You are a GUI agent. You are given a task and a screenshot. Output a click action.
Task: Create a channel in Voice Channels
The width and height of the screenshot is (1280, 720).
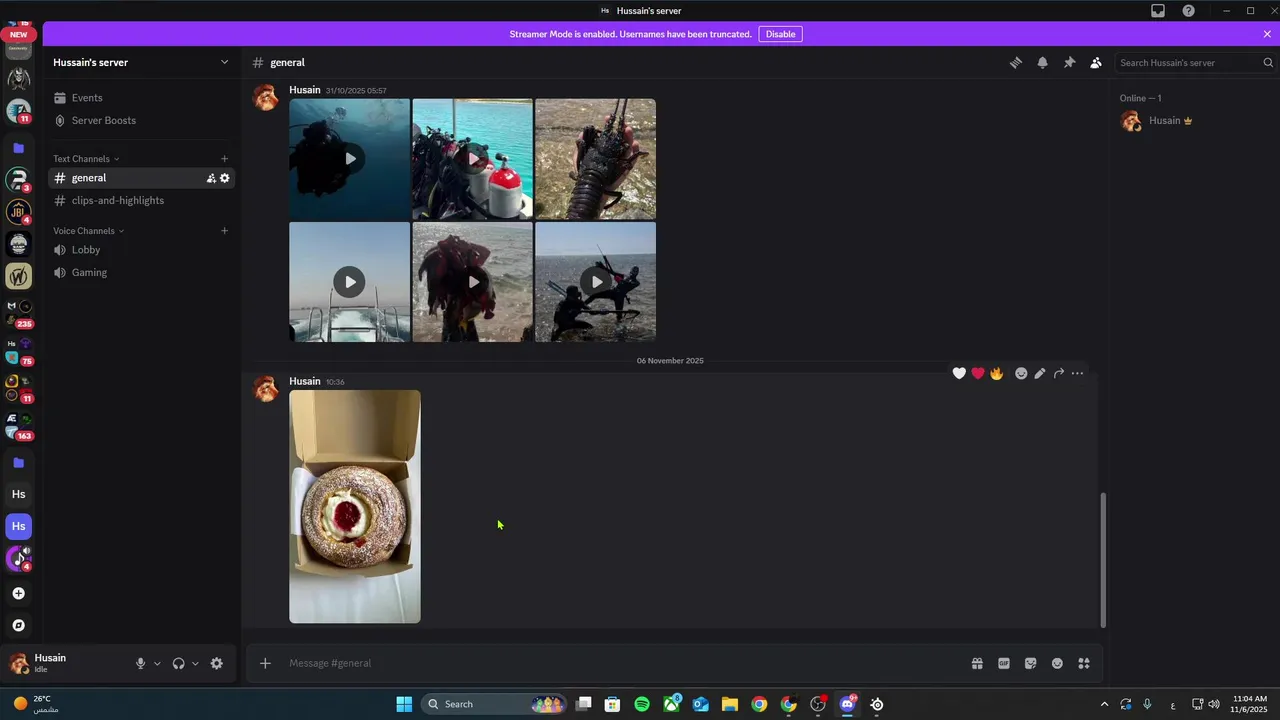click(x=224, y=231)
